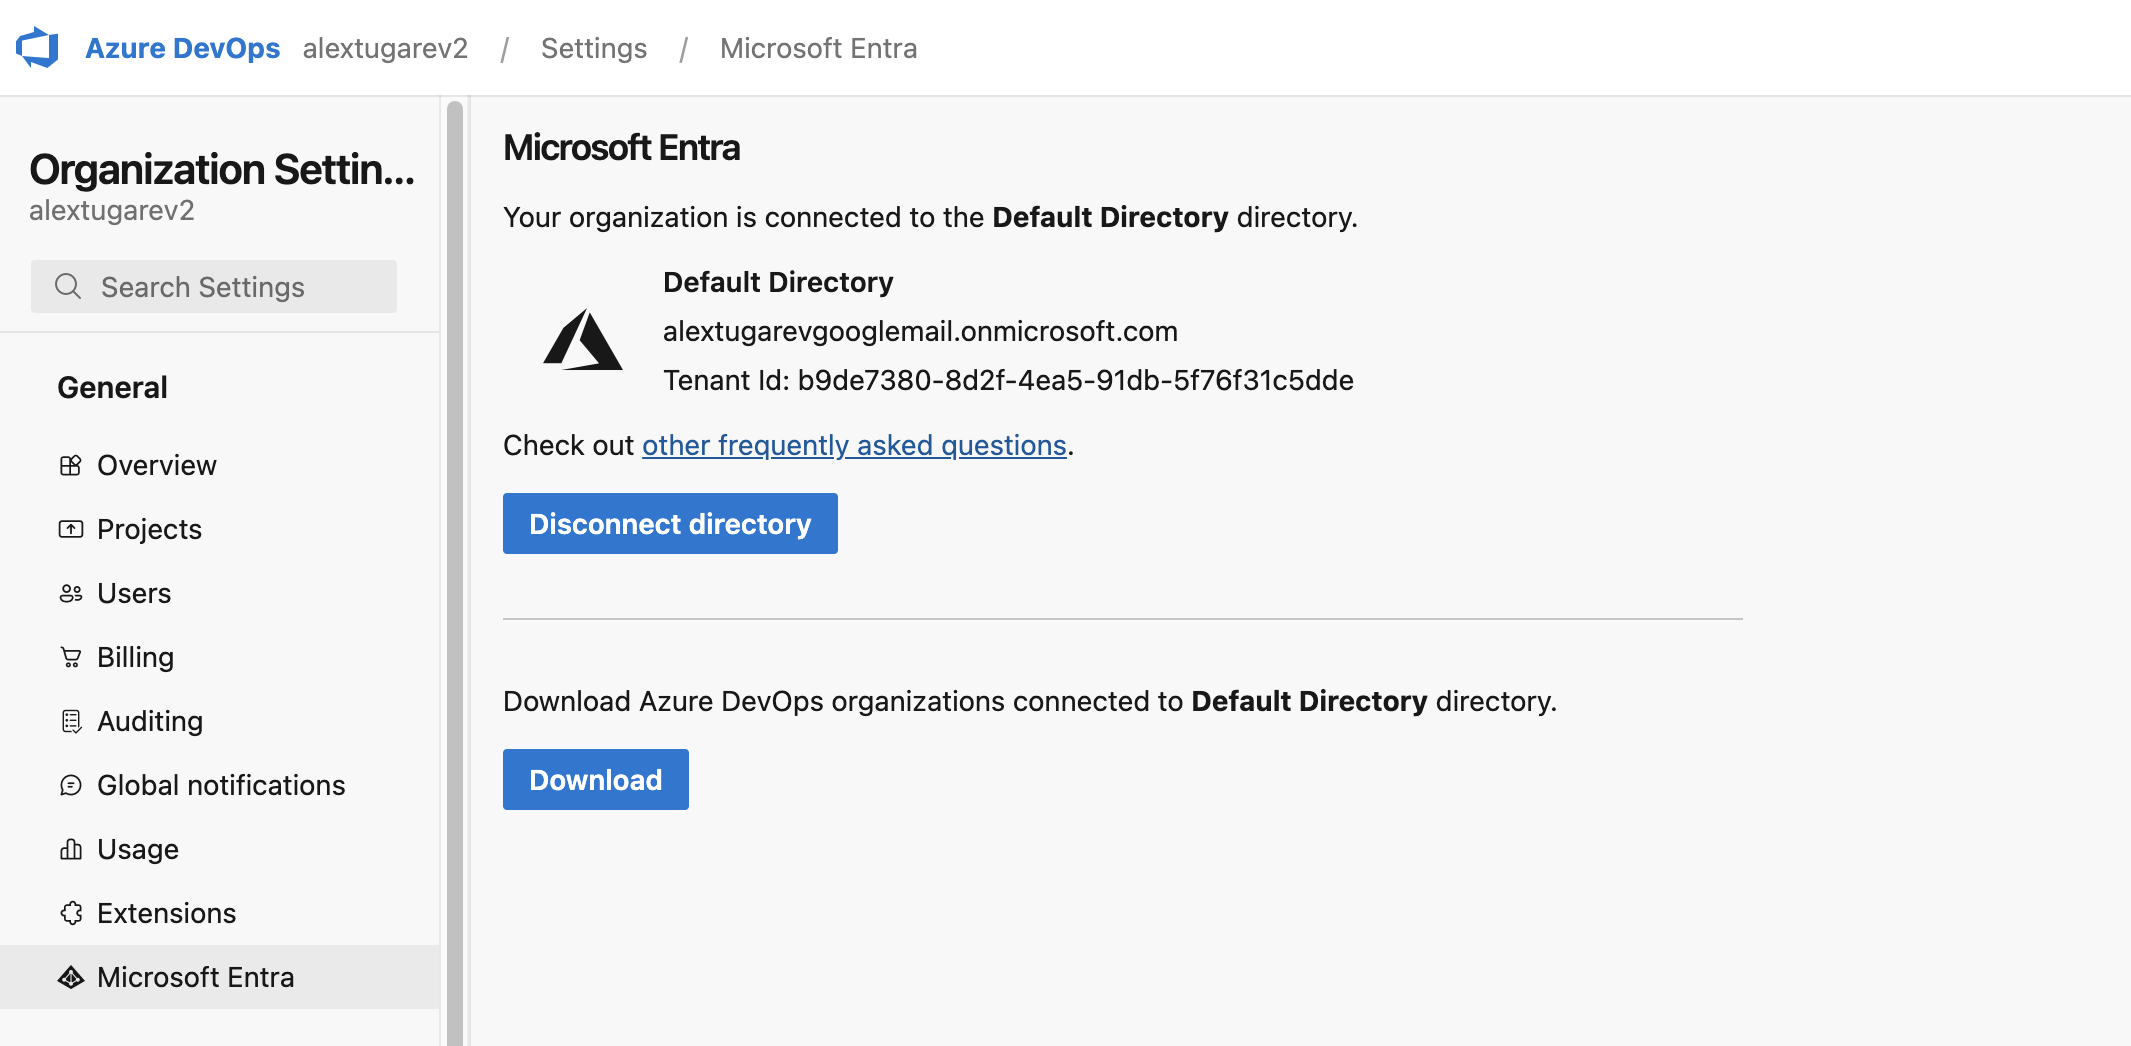Click the Global notifications chat icon
The image size is (2131, 1046).
tap(71, 786)
